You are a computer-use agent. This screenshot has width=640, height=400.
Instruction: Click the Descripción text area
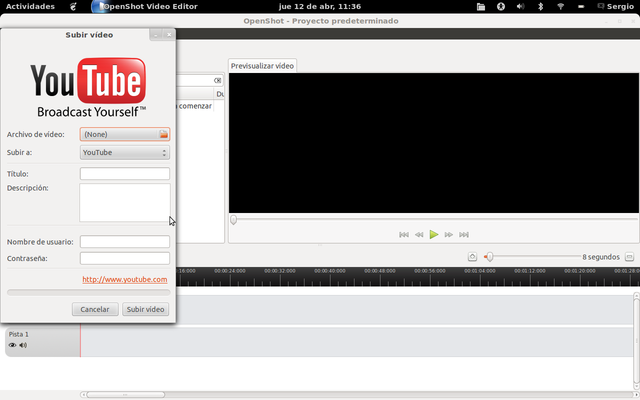pos(125,202)
